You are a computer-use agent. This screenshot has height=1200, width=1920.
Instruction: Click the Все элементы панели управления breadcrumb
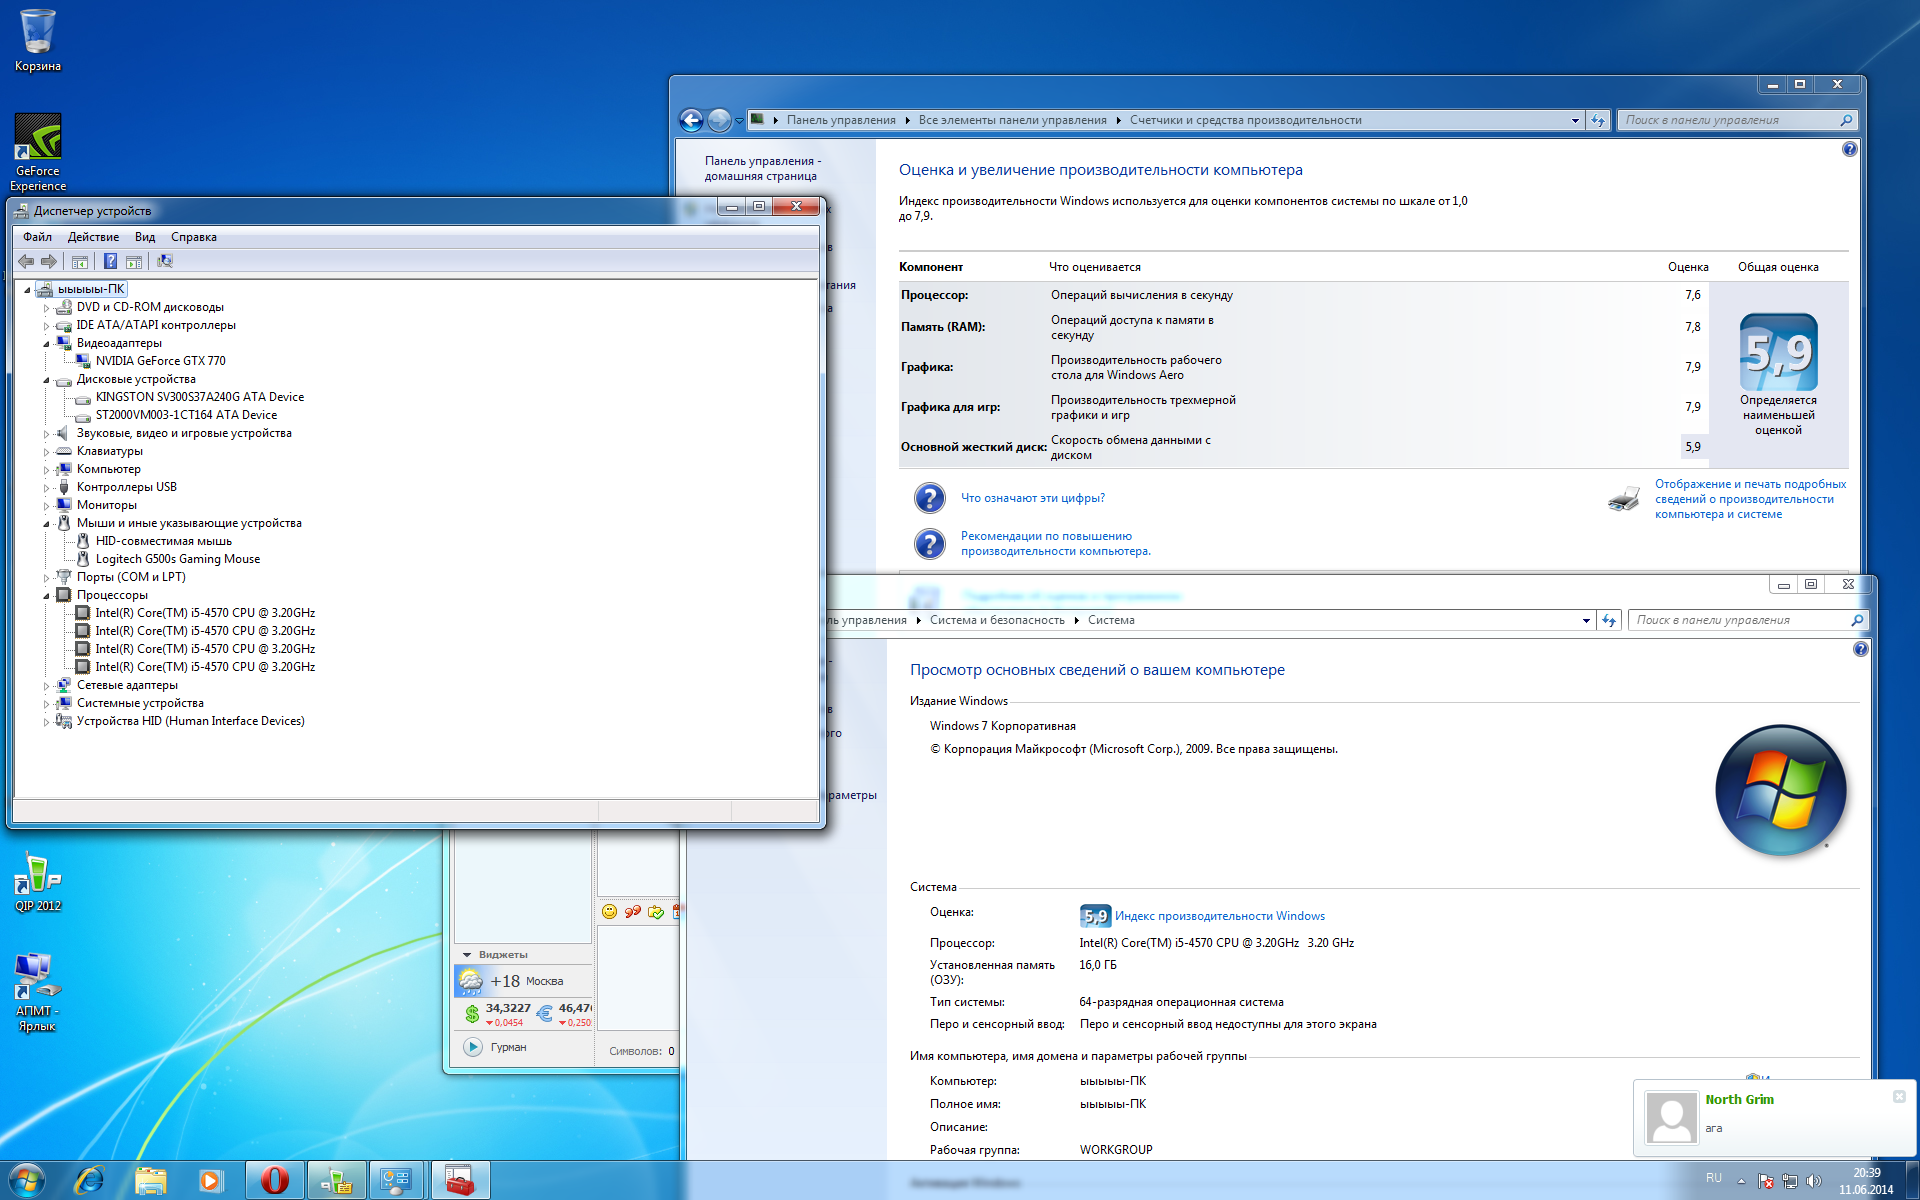pyautogui.click(x=1012, y=120)
